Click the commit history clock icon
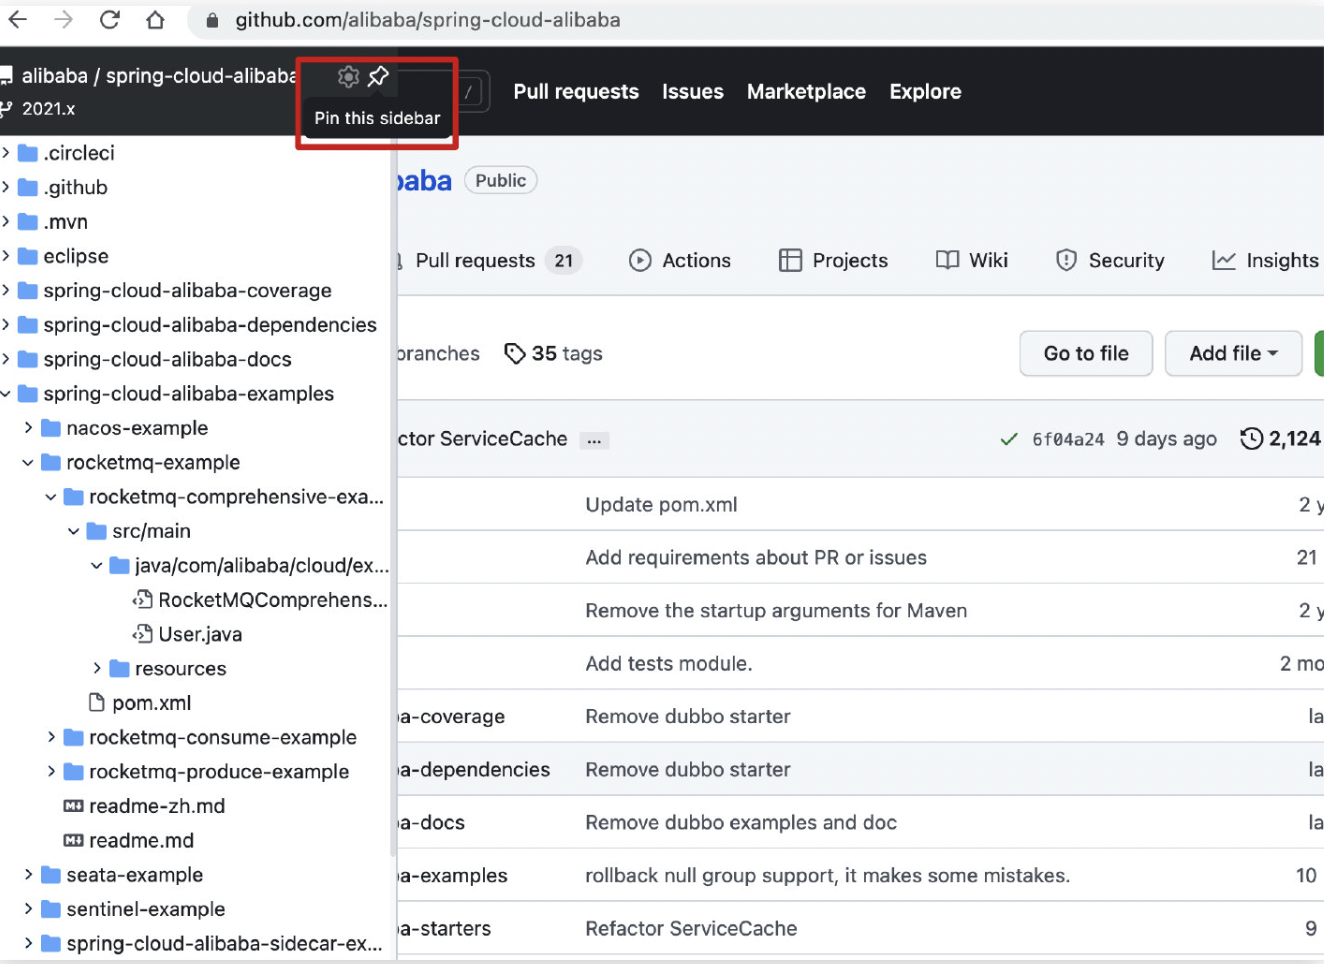This screenshot has width=1324, height=964. (1251, 438)
